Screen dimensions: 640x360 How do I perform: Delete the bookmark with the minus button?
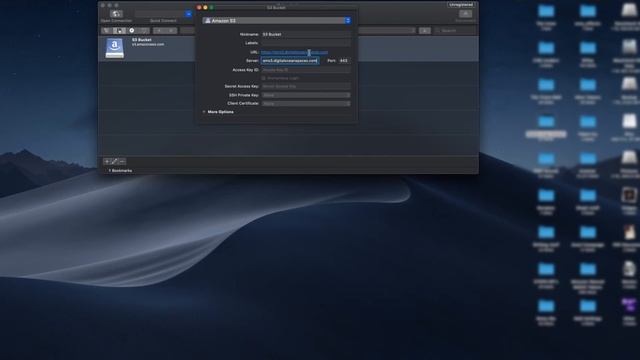pos(122,162)
